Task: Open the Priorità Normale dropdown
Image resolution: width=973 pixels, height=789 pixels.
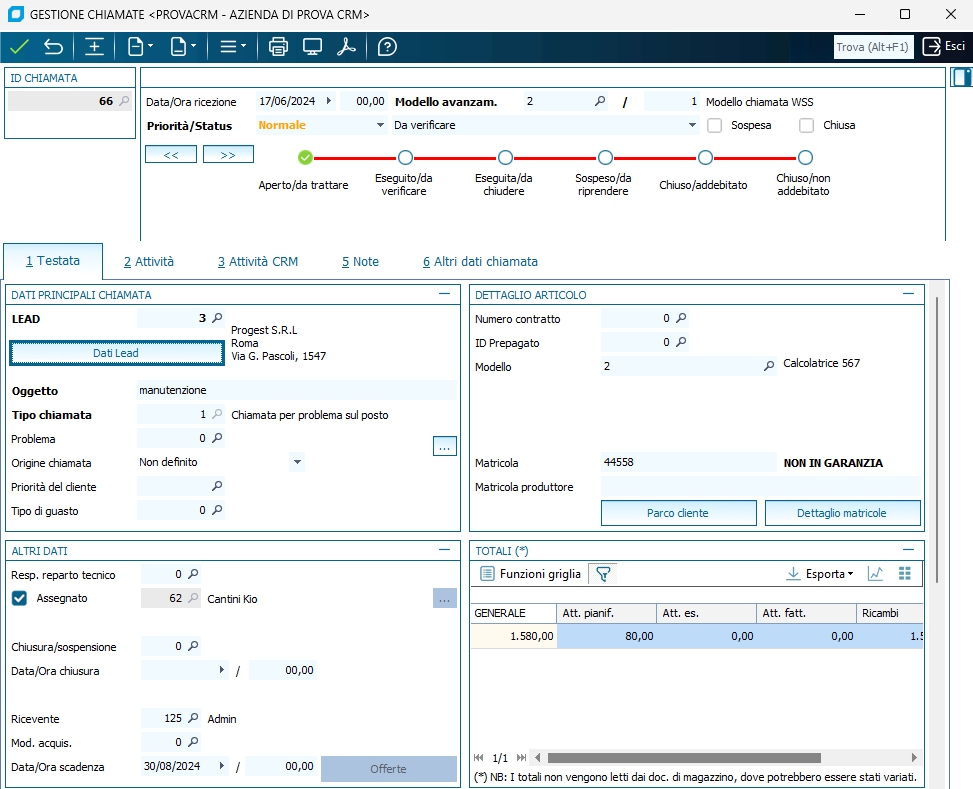Action: (380, 125)
